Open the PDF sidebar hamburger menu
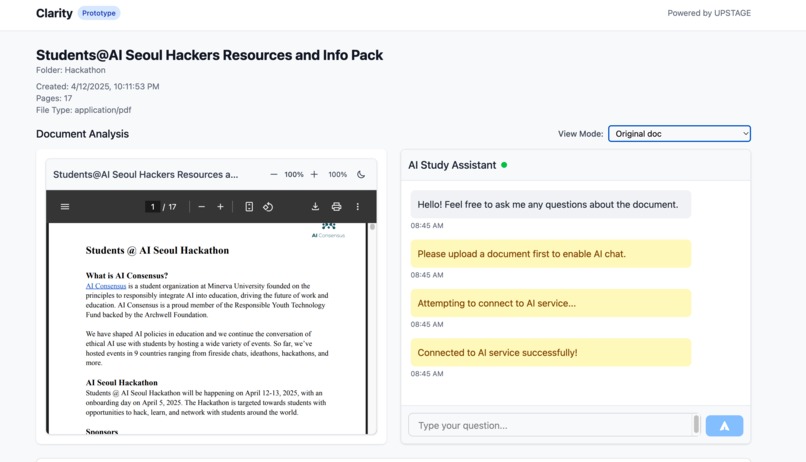 [65, 207]
